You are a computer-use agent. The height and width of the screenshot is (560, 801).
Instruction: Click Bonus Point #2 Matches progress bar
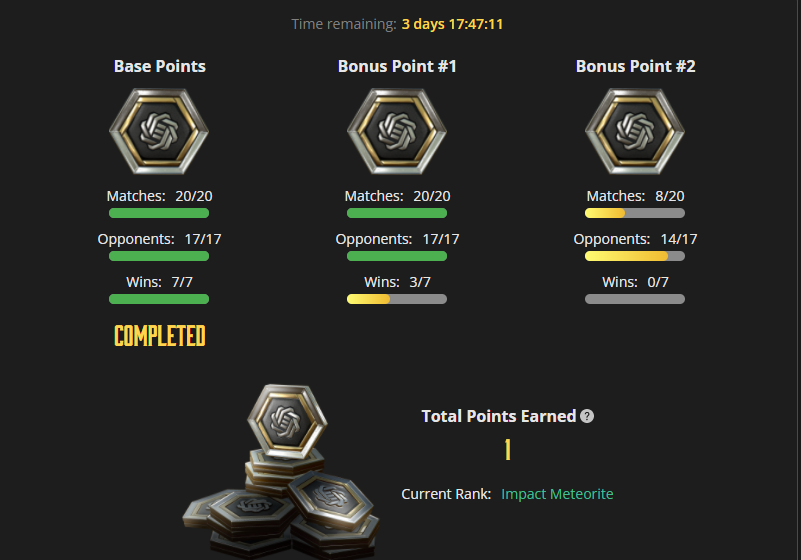pyautogui.click(x=635, y=213)
